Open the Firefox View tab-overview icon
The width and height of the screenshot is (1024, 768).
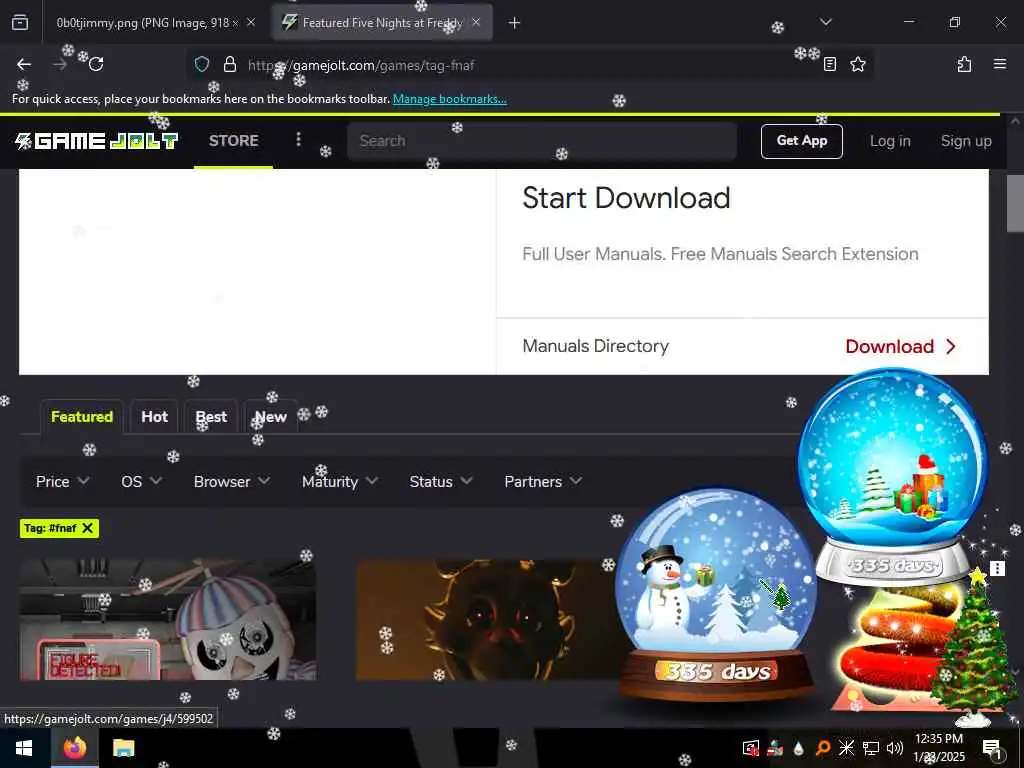20,23
